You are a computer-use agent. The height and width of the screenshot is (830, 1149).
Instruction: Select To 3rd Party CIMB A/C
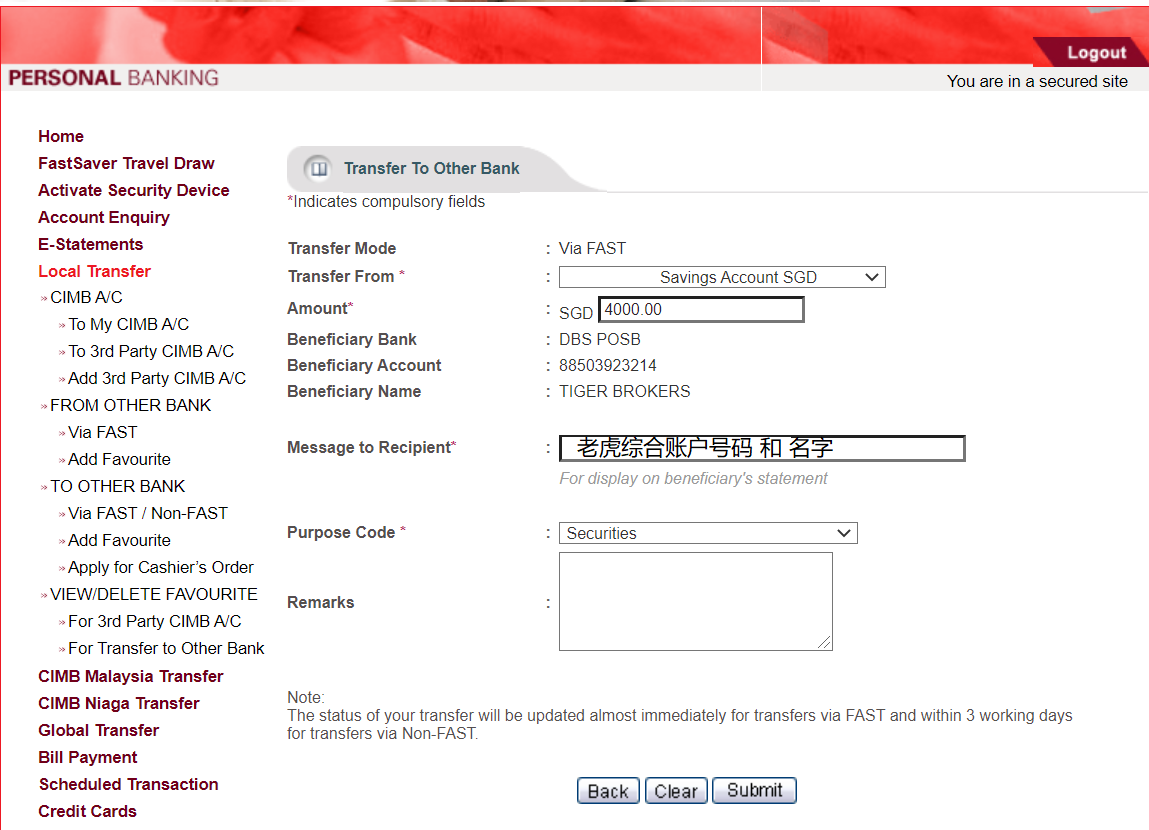click(151, 352)
